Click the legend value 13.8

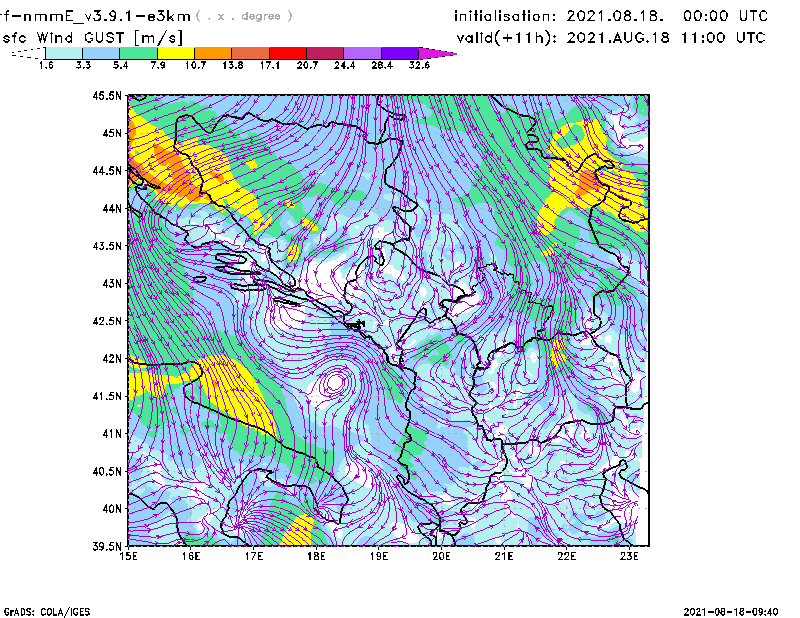click(233, 65)
